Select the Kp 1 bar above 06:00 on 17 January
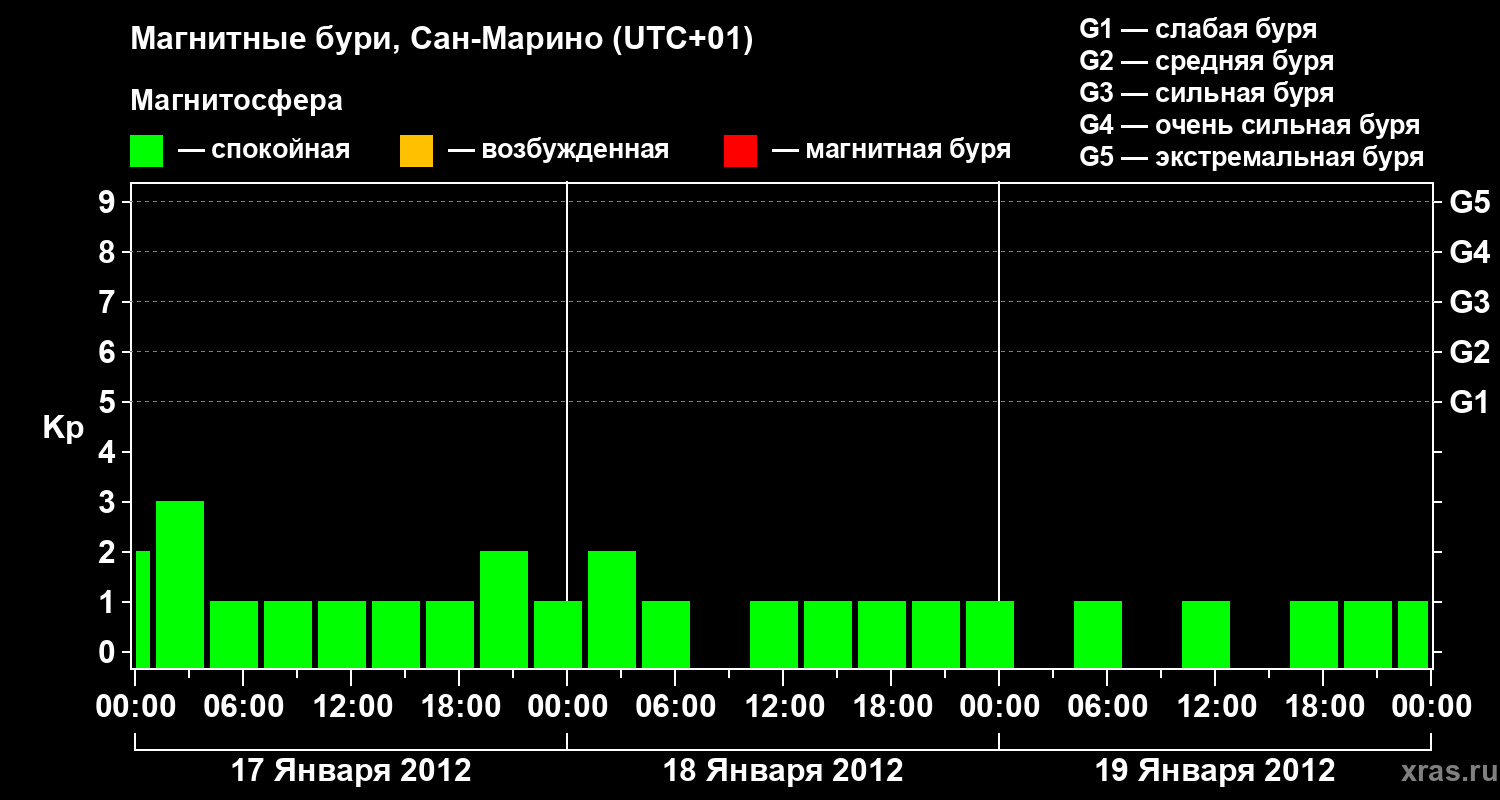 pyautogui.click(x=234, y=634)
